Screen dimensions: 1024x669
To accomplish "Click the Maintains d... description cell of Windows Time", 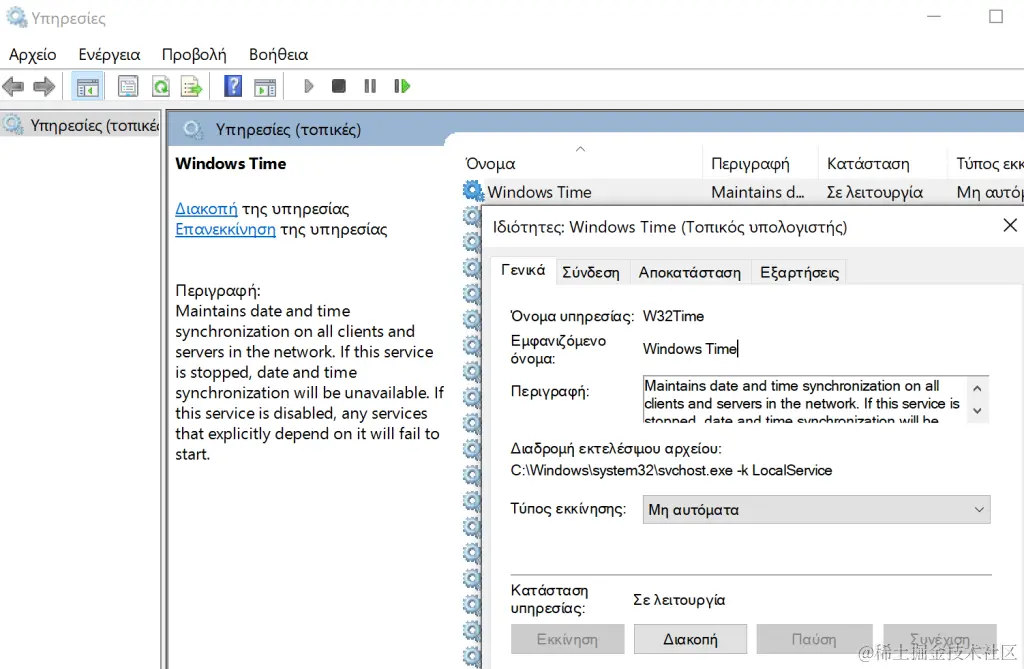I will 758,192.
